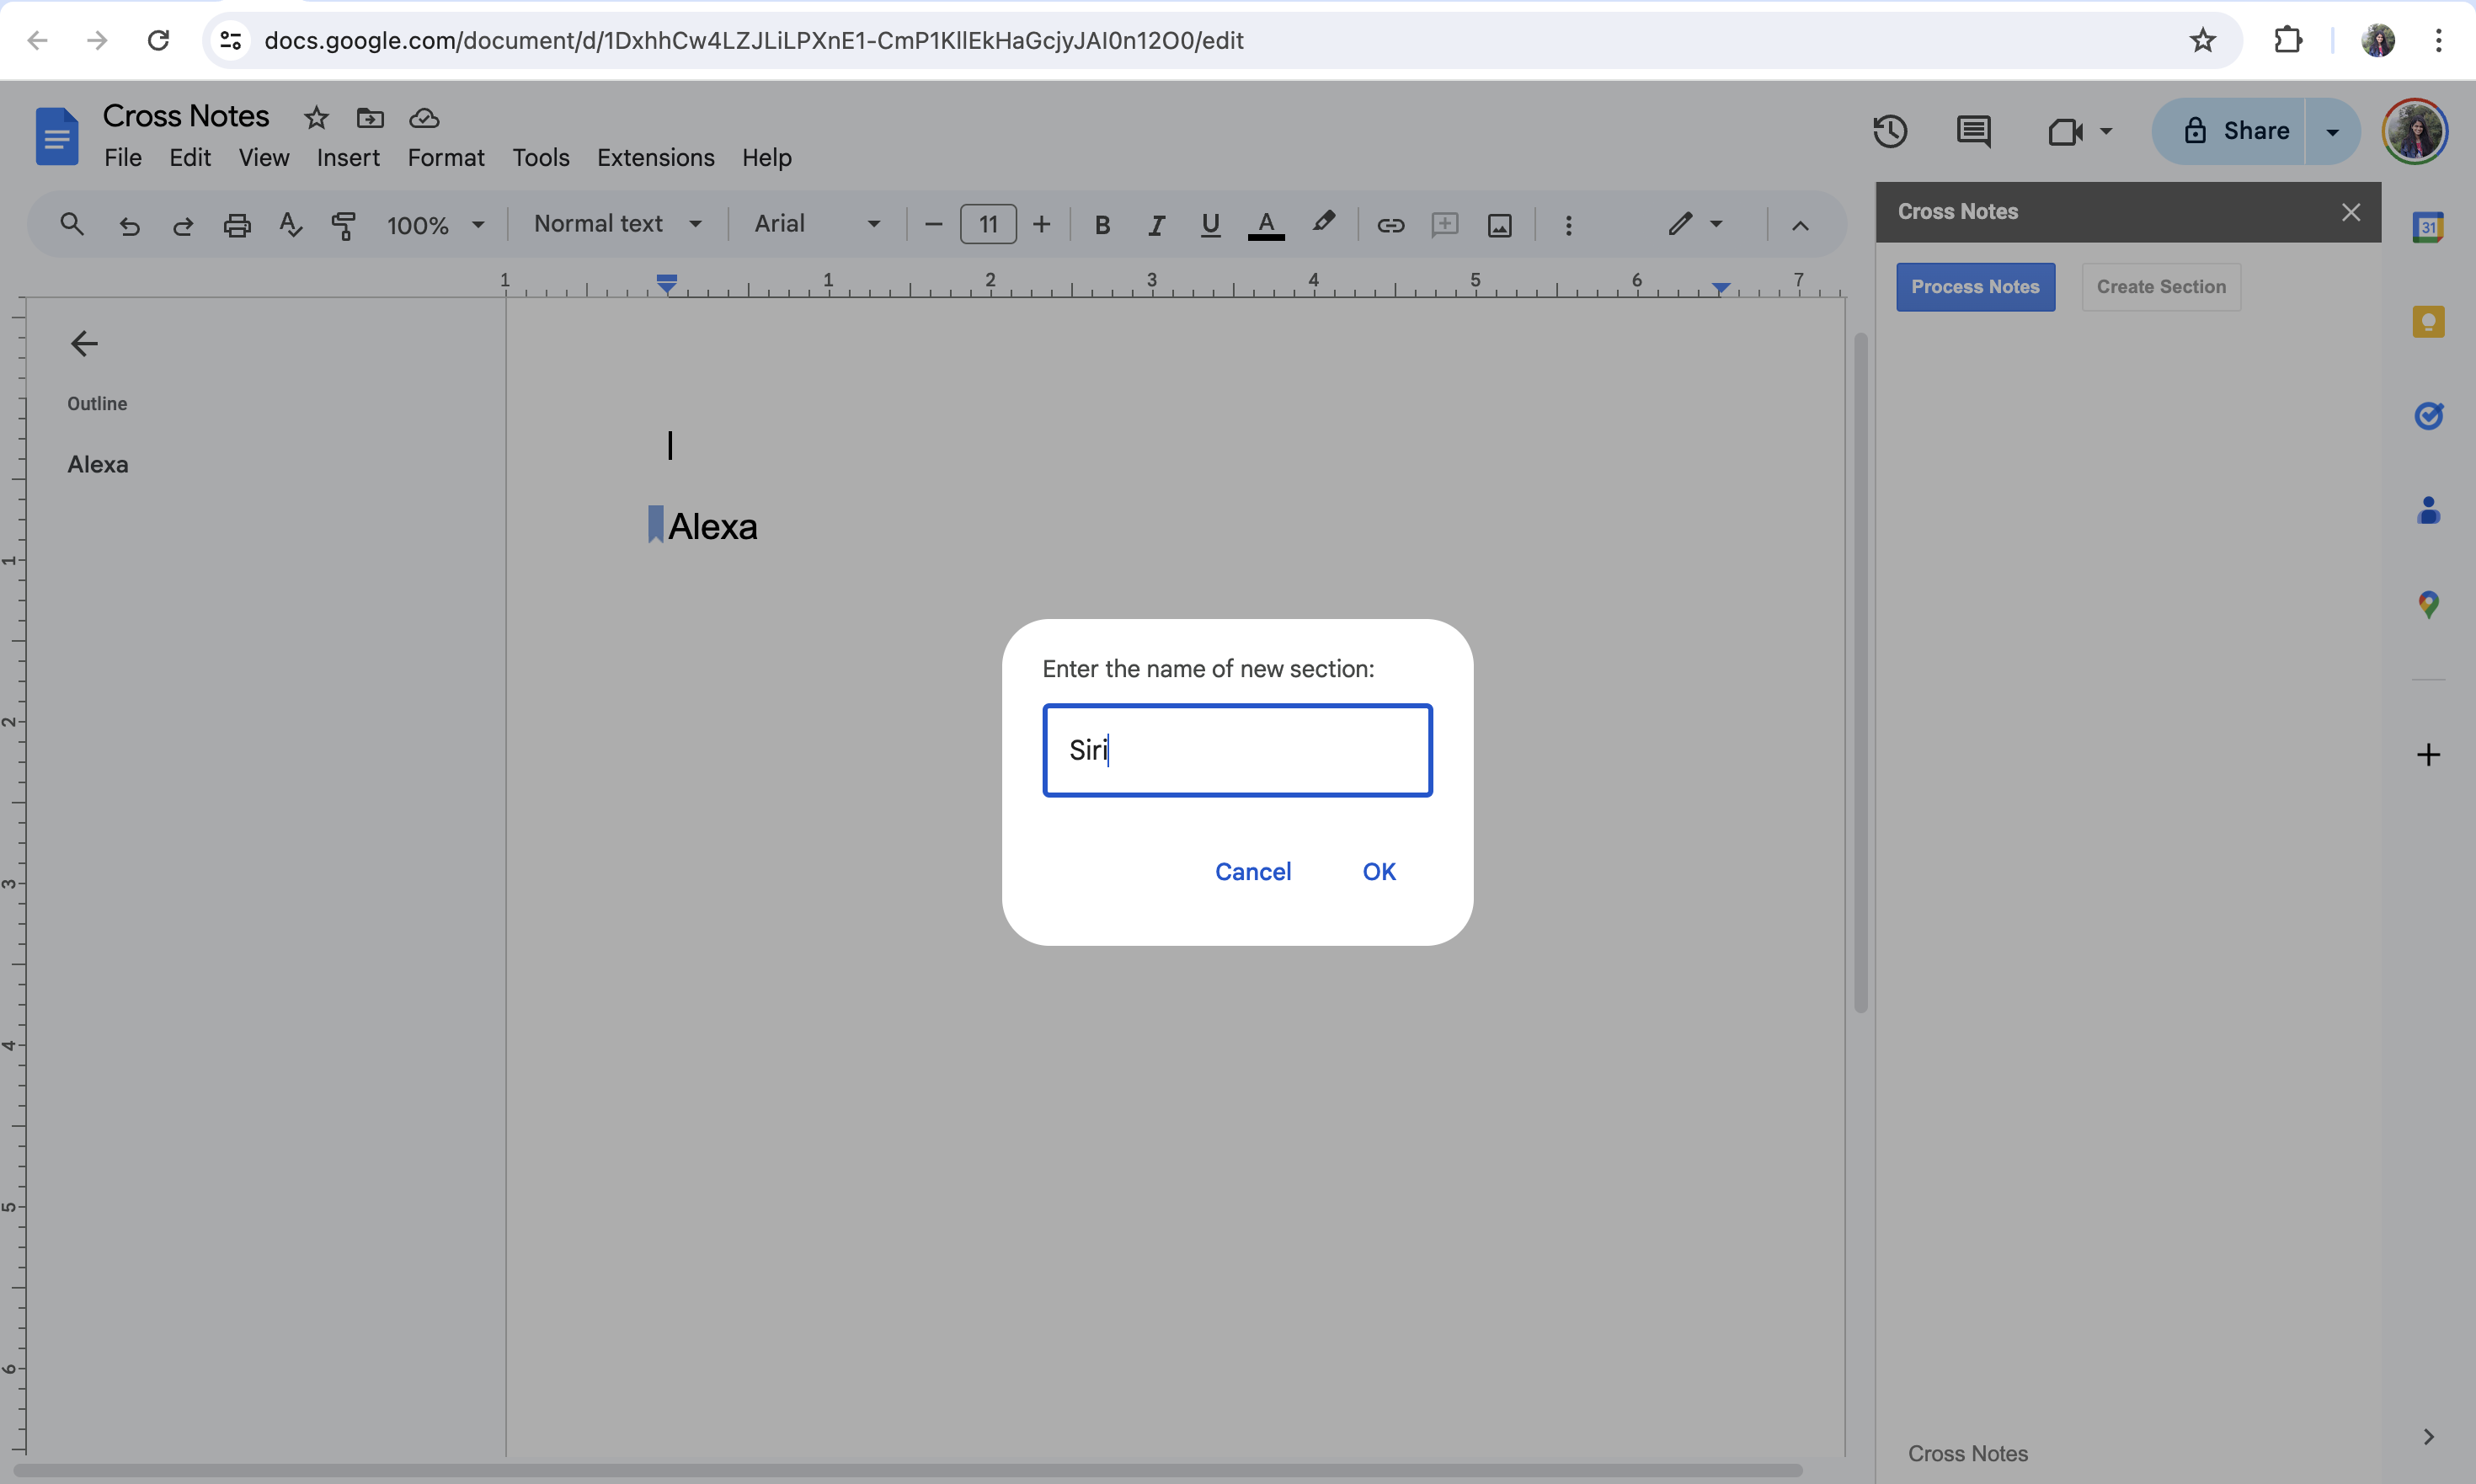Open the Arial font dropdown
The width and height of the screenshot is (2476, 1484).
[x=816, y=224]
